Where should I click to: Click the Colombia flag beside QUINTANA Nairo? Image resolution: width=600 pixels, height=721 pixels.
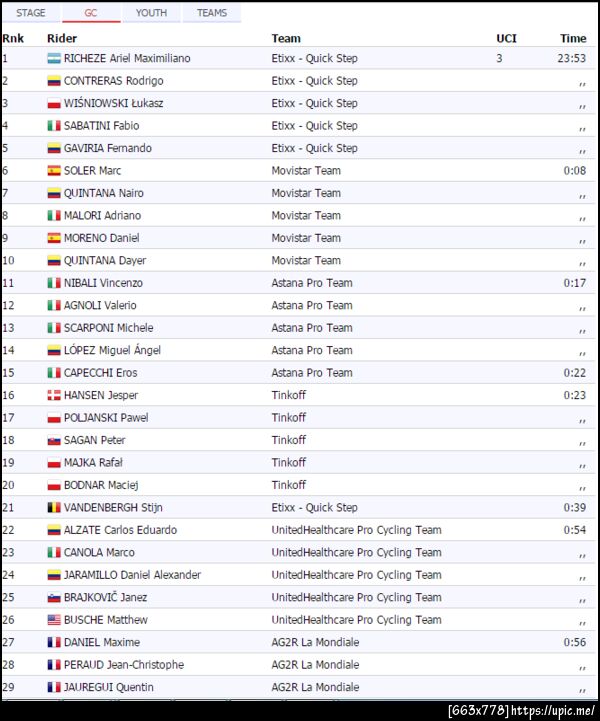(54, 193)
